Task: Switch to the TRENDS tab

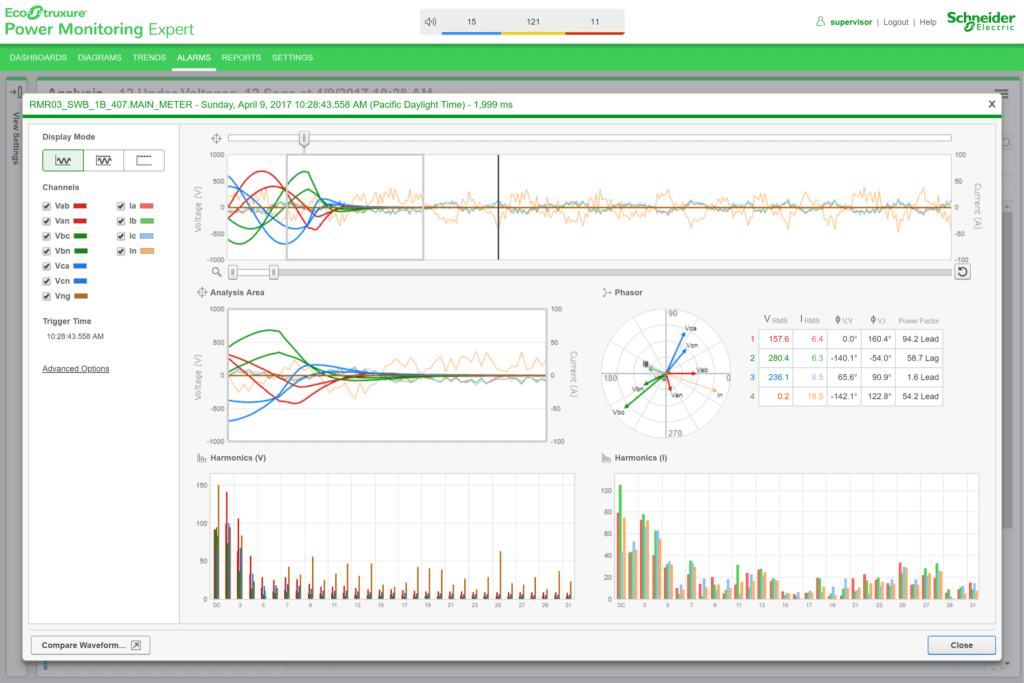Action: [x=149, y=57]
